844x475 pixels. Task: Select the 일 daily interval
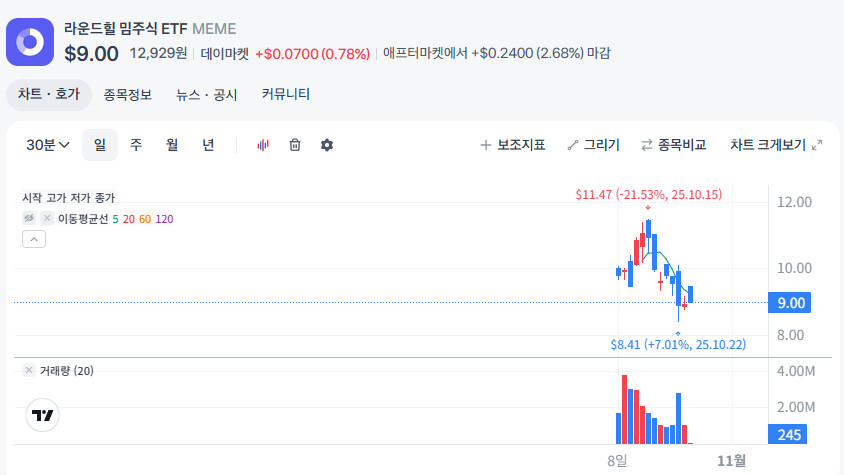point(100,145)
